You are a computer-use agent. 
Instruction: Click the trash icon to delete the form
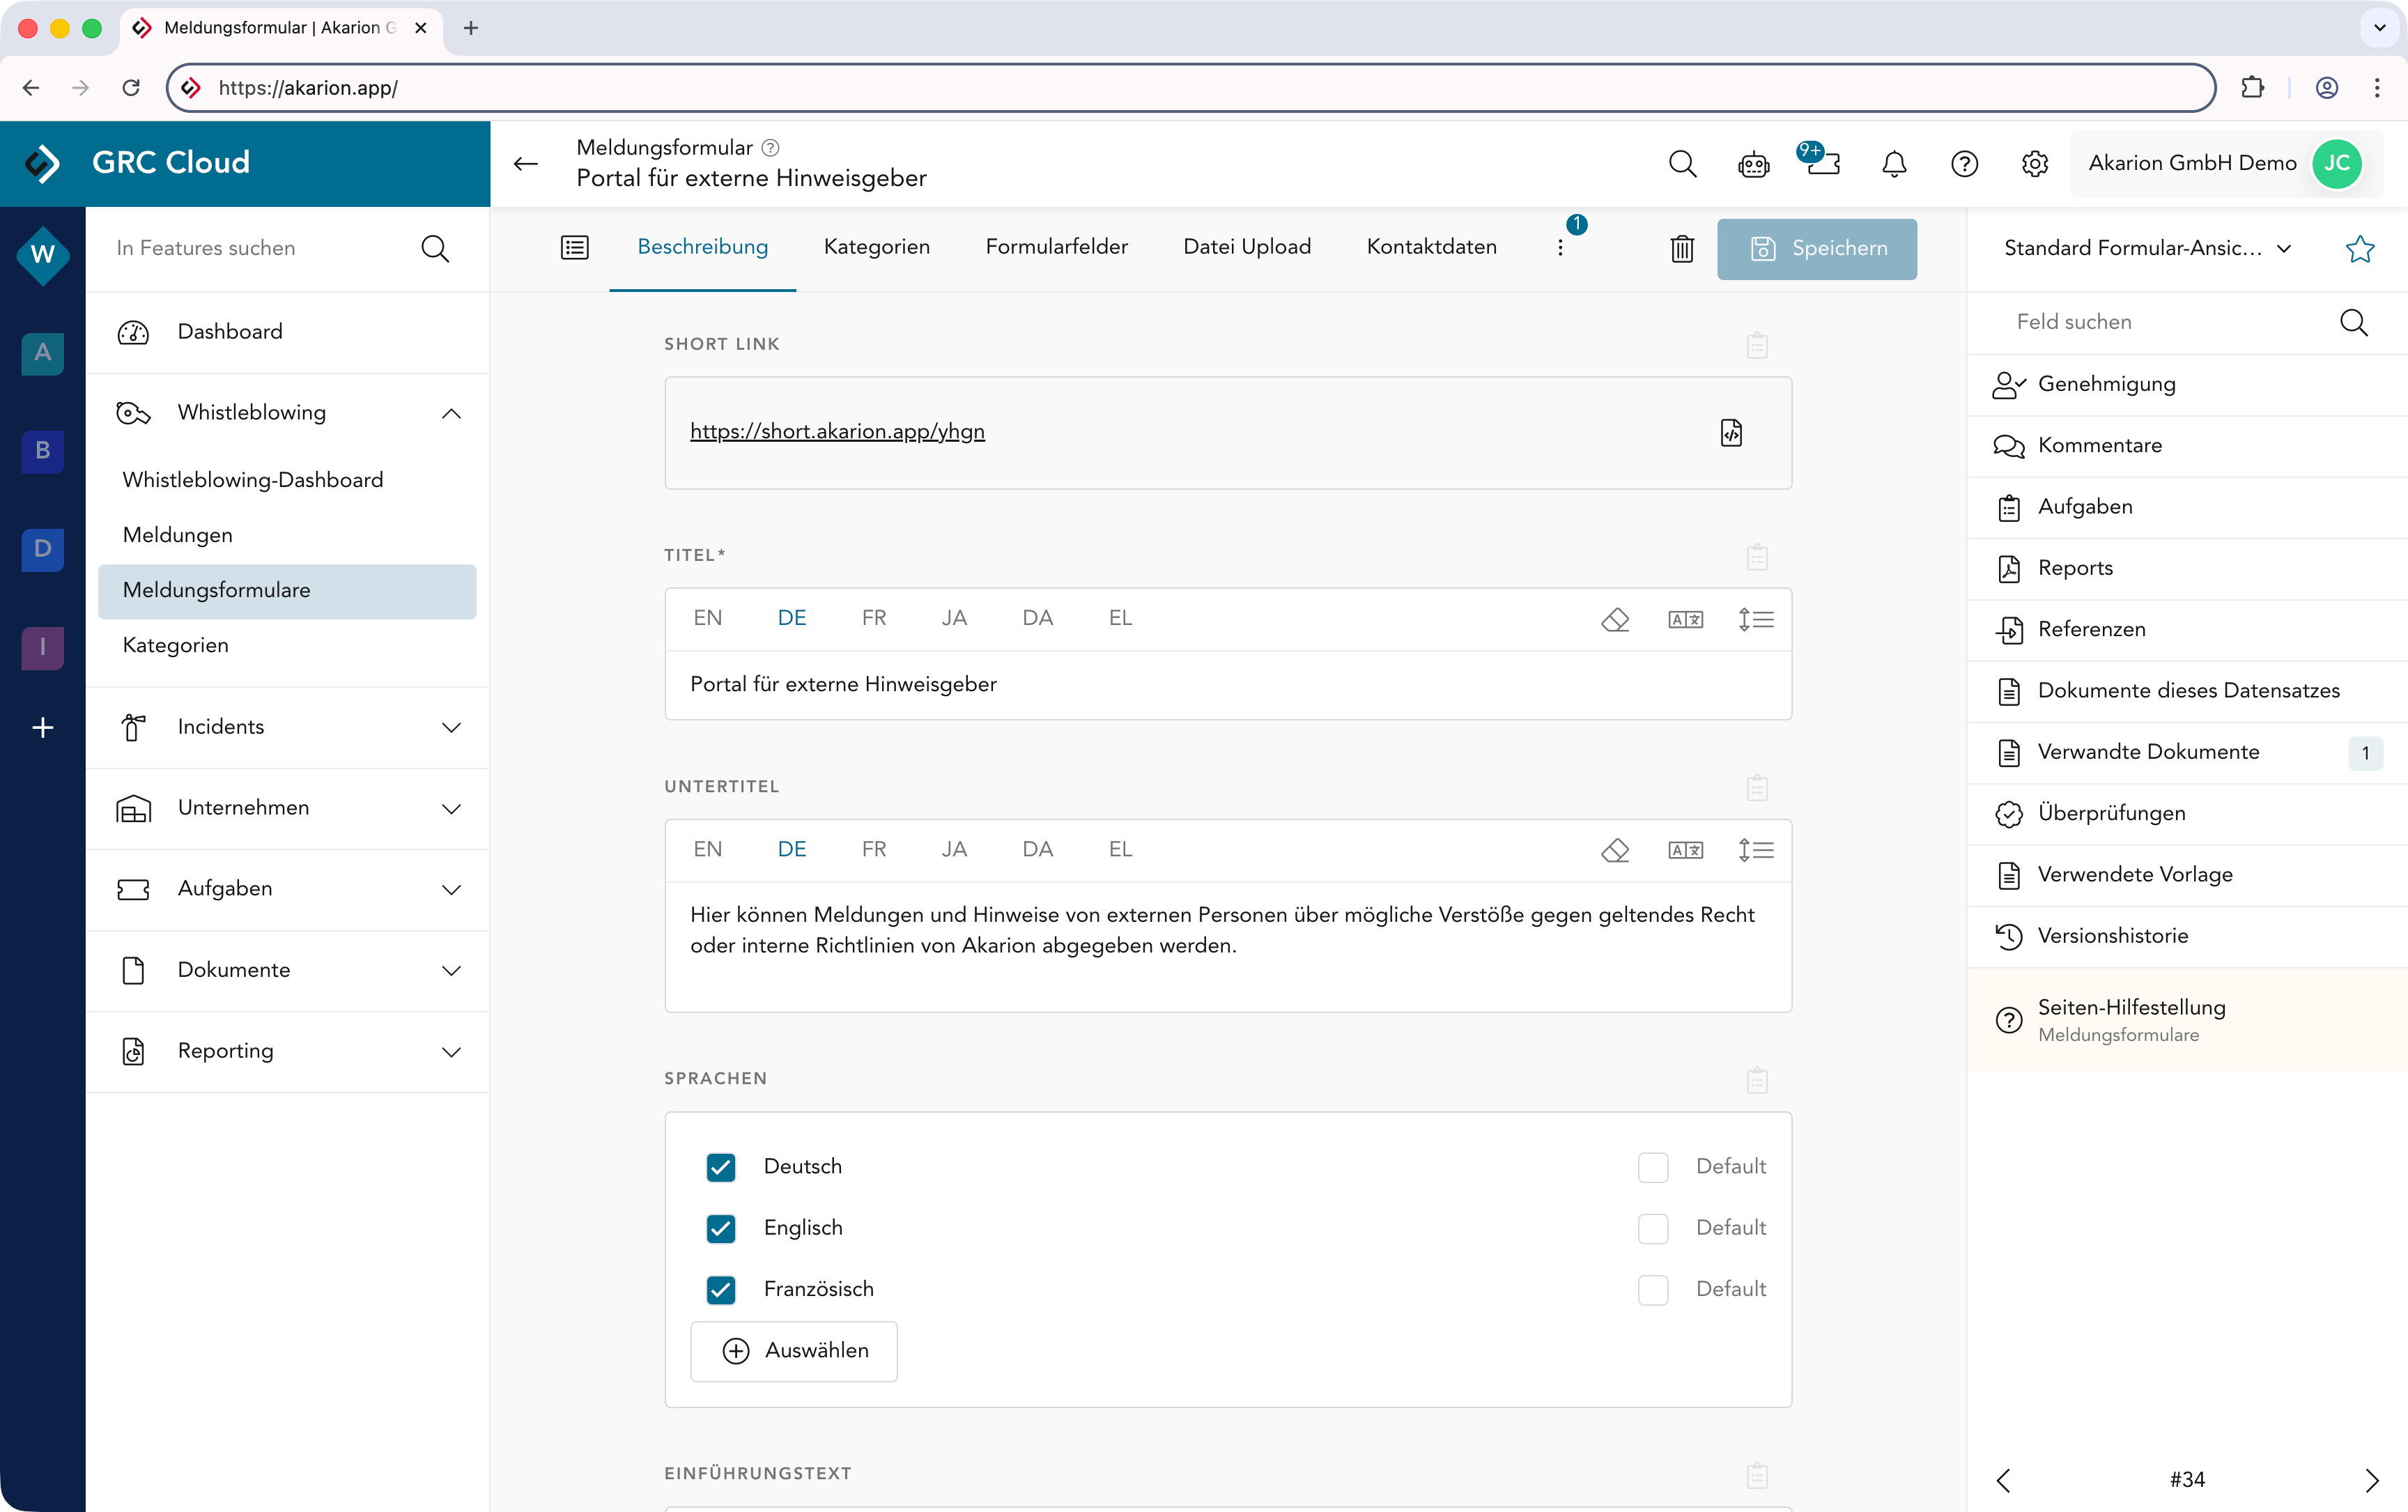coord(1681,249)
